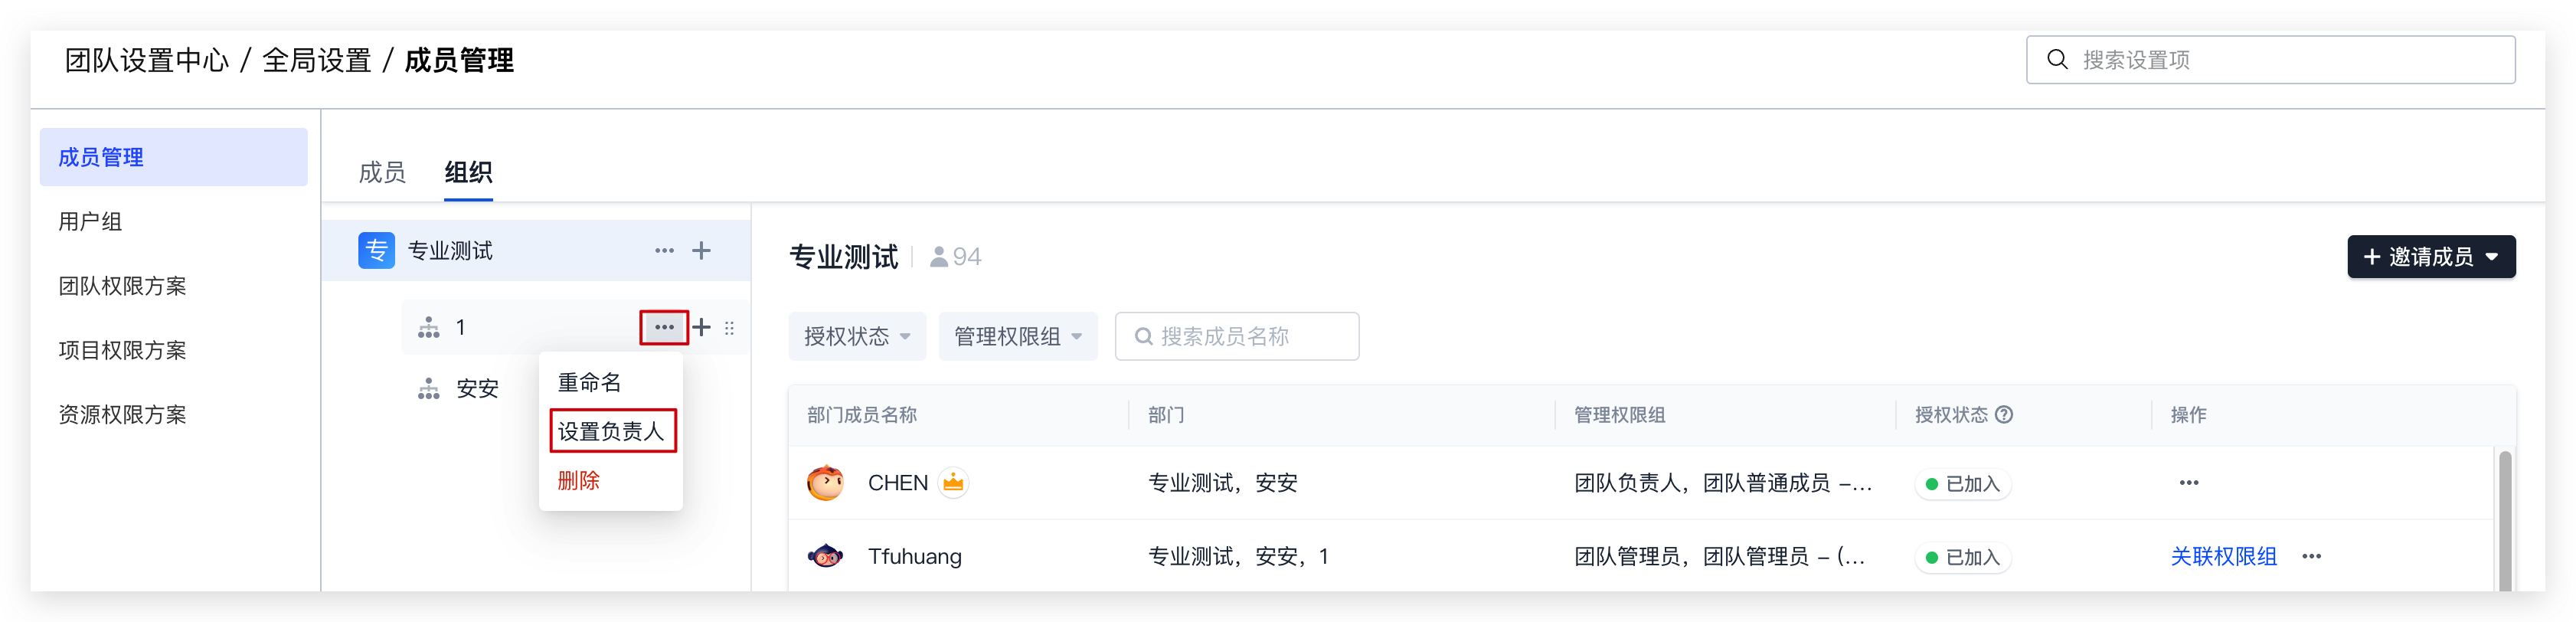
Task: Click the member count icon showing 94
Action: [x=939, y=258]
